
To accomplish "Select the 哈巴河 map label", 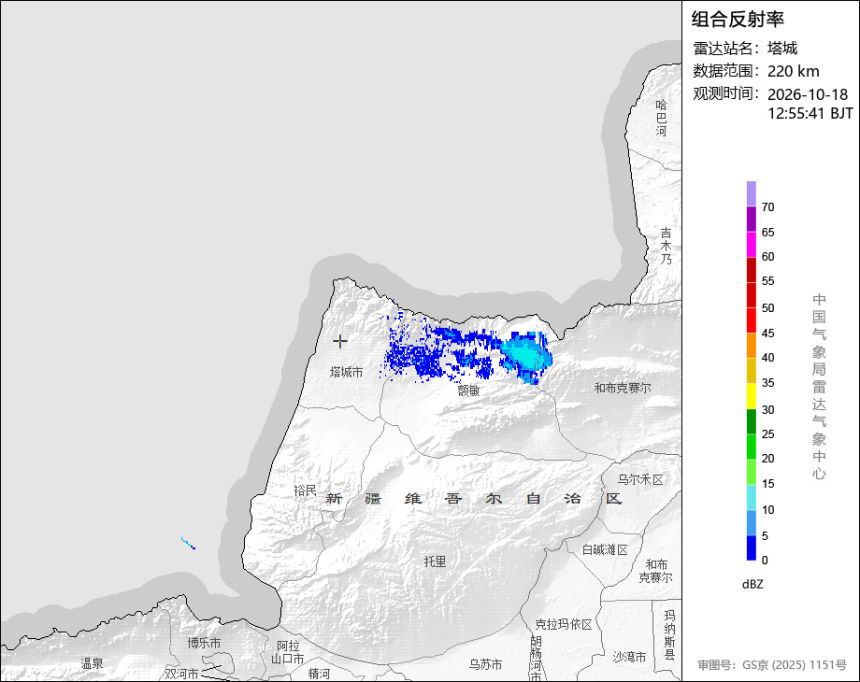I will tap(661, 118).
